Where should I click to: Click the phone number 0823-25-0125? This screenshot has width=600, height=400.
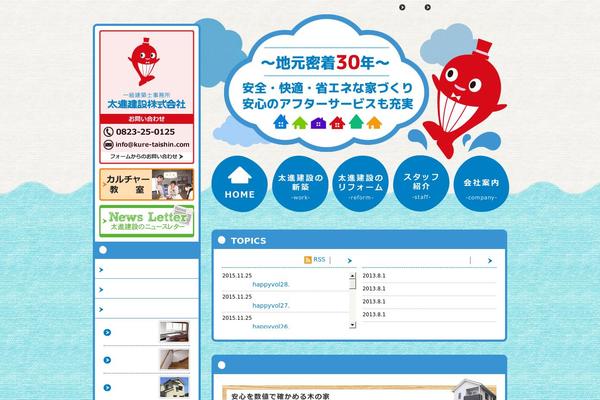point(145,132)
